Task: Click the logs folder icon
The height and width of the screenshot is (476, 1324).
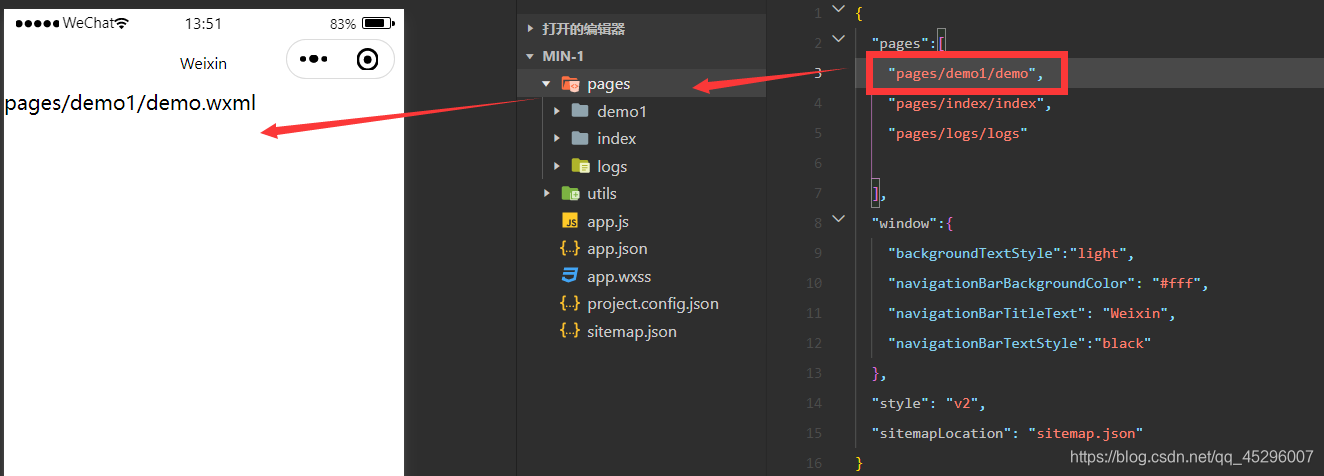Action: click(x=580, y=166)
